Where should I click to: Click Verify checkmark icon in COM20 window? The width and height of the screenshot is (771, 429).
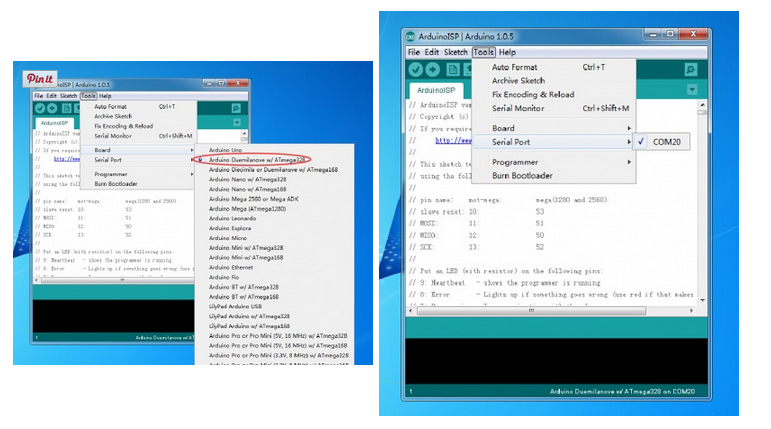pyautogui.click(x=415, y=70)
